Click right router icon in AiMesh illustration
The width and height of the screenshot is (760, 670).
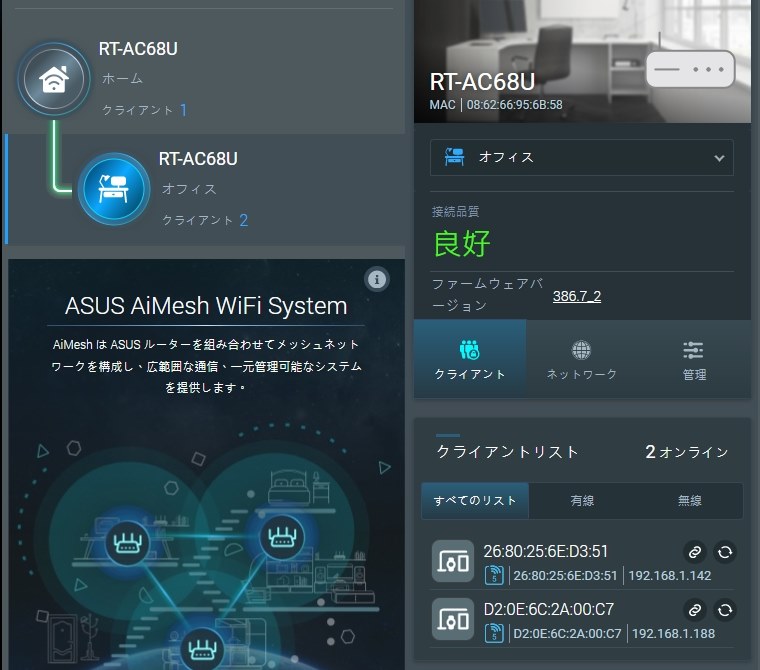coord(282,537)
